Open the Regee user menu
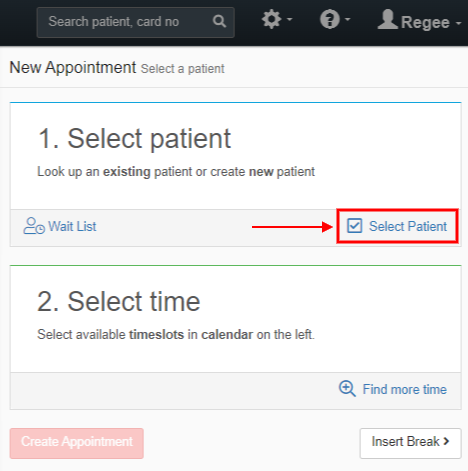The image size is (468, 471). (419, 20)
